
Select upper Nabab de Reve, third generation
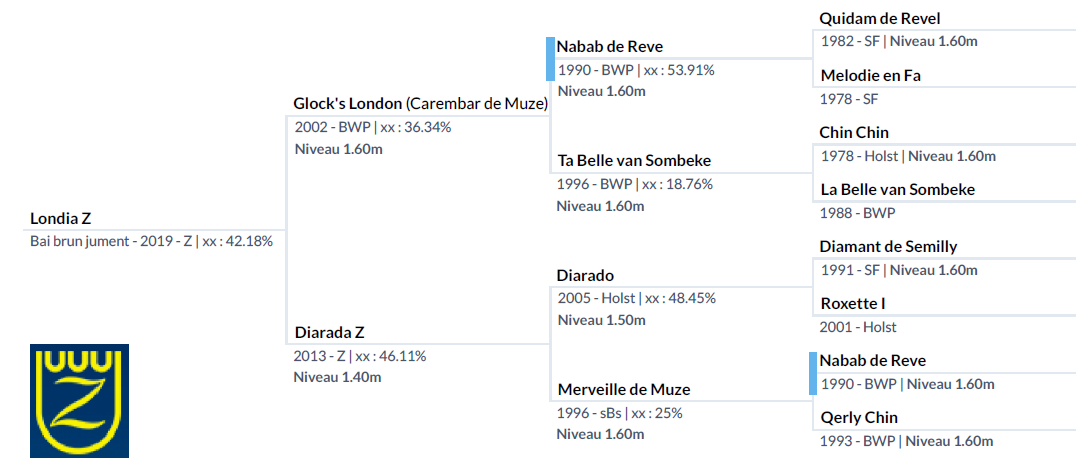pyautogui.click(x=610, y=47)
